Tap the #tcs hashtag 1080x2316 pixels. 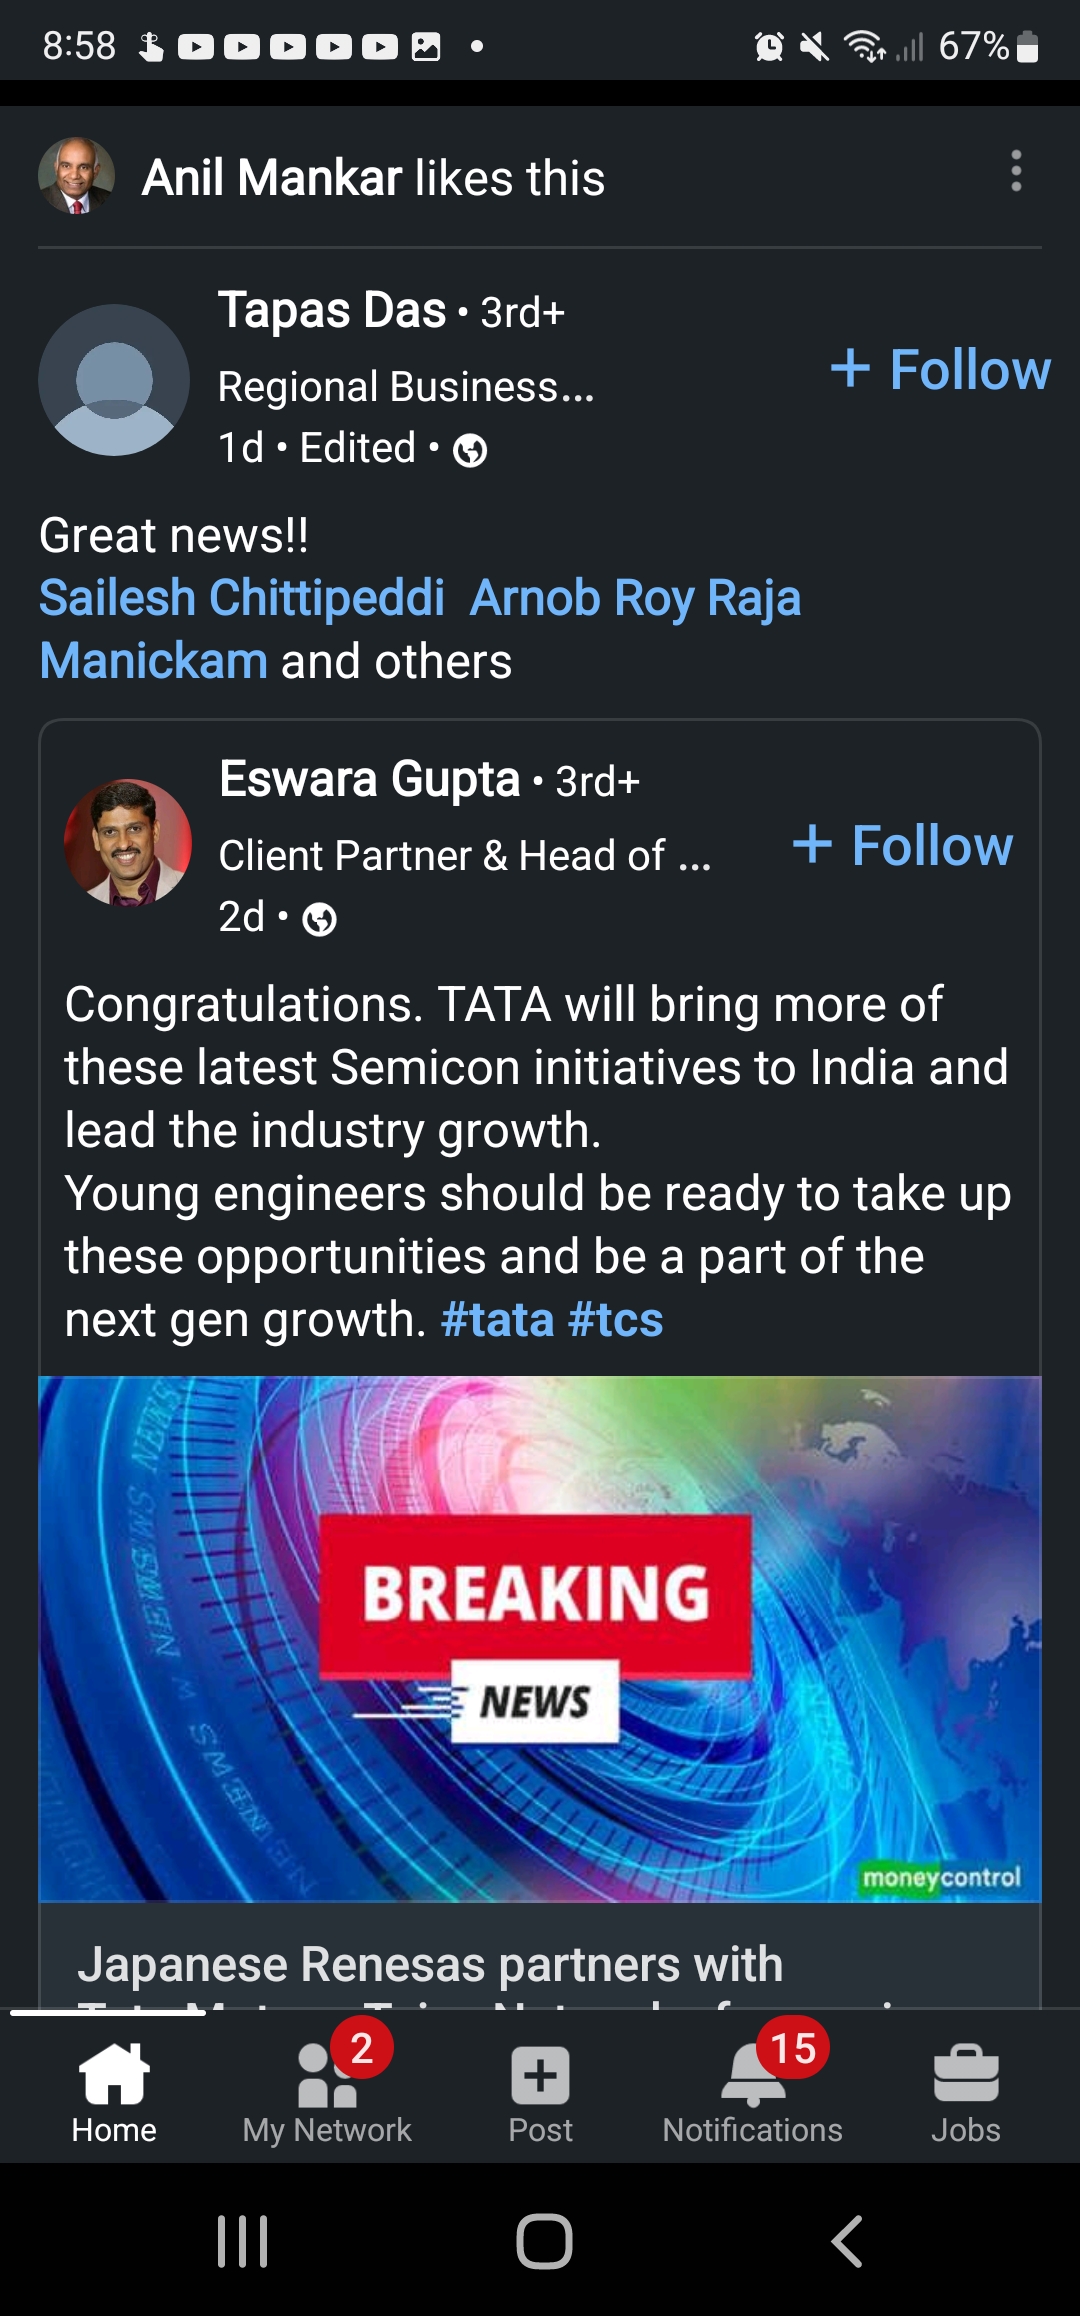(x=615, y=1320)
